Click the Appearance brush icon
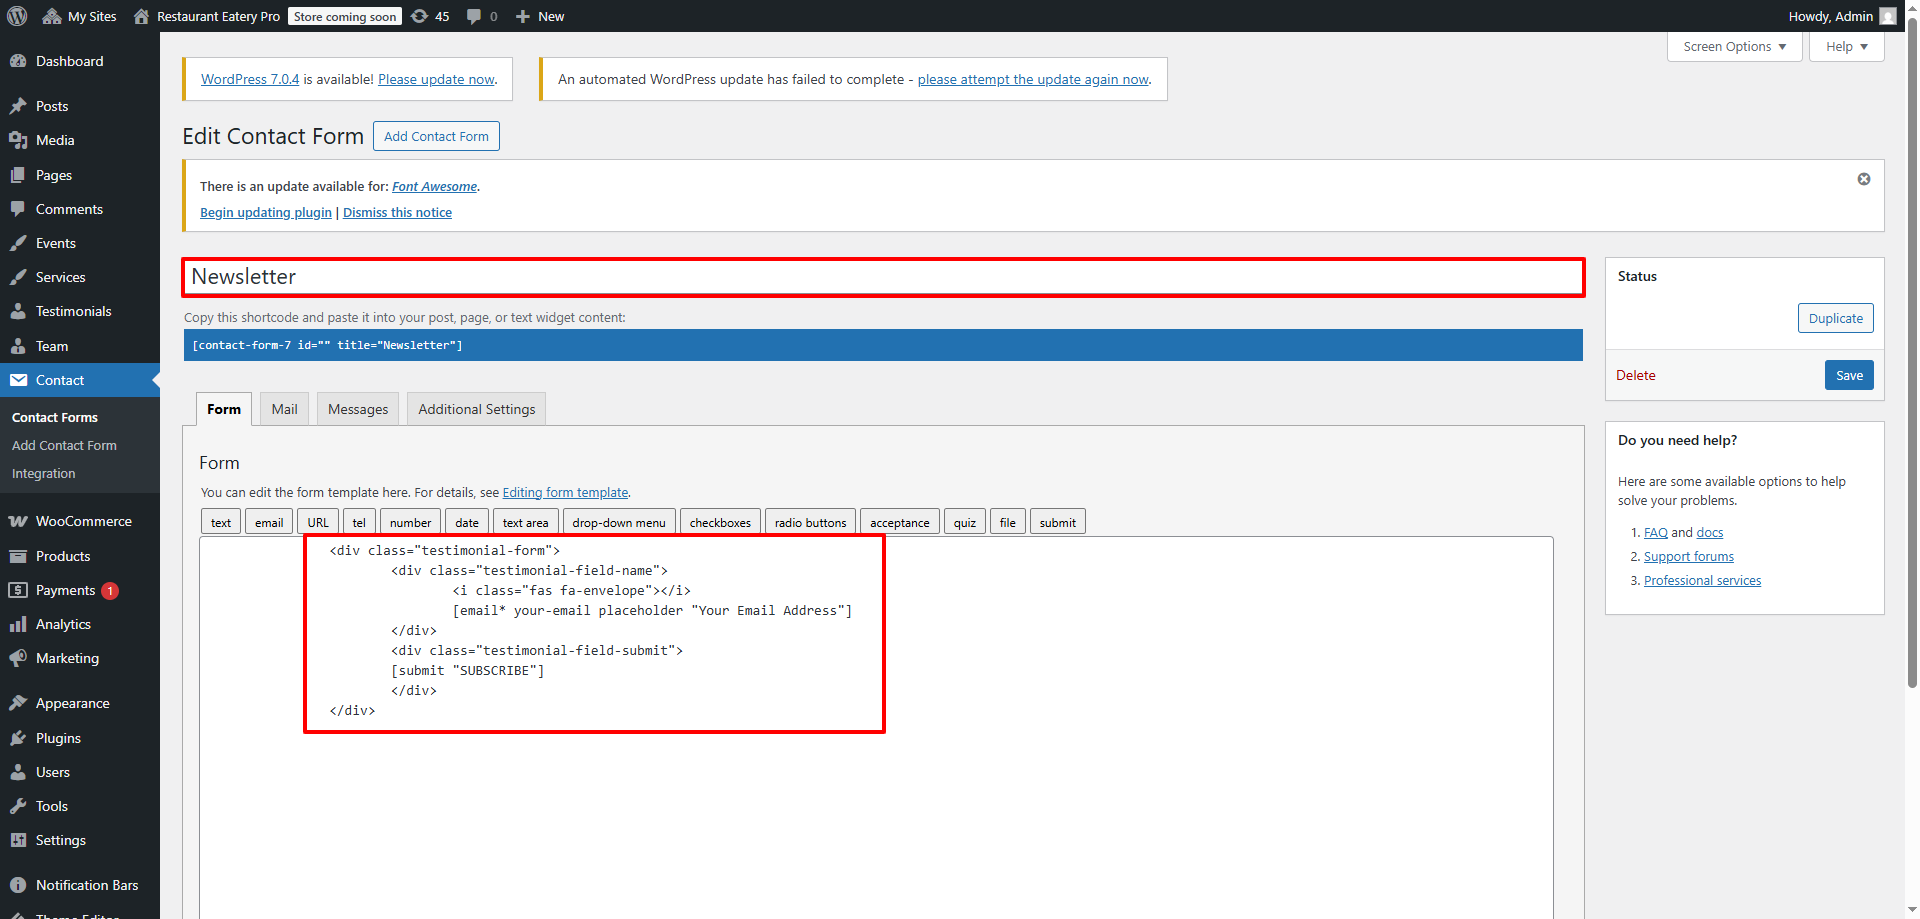1920x919 pixels. 18,703
